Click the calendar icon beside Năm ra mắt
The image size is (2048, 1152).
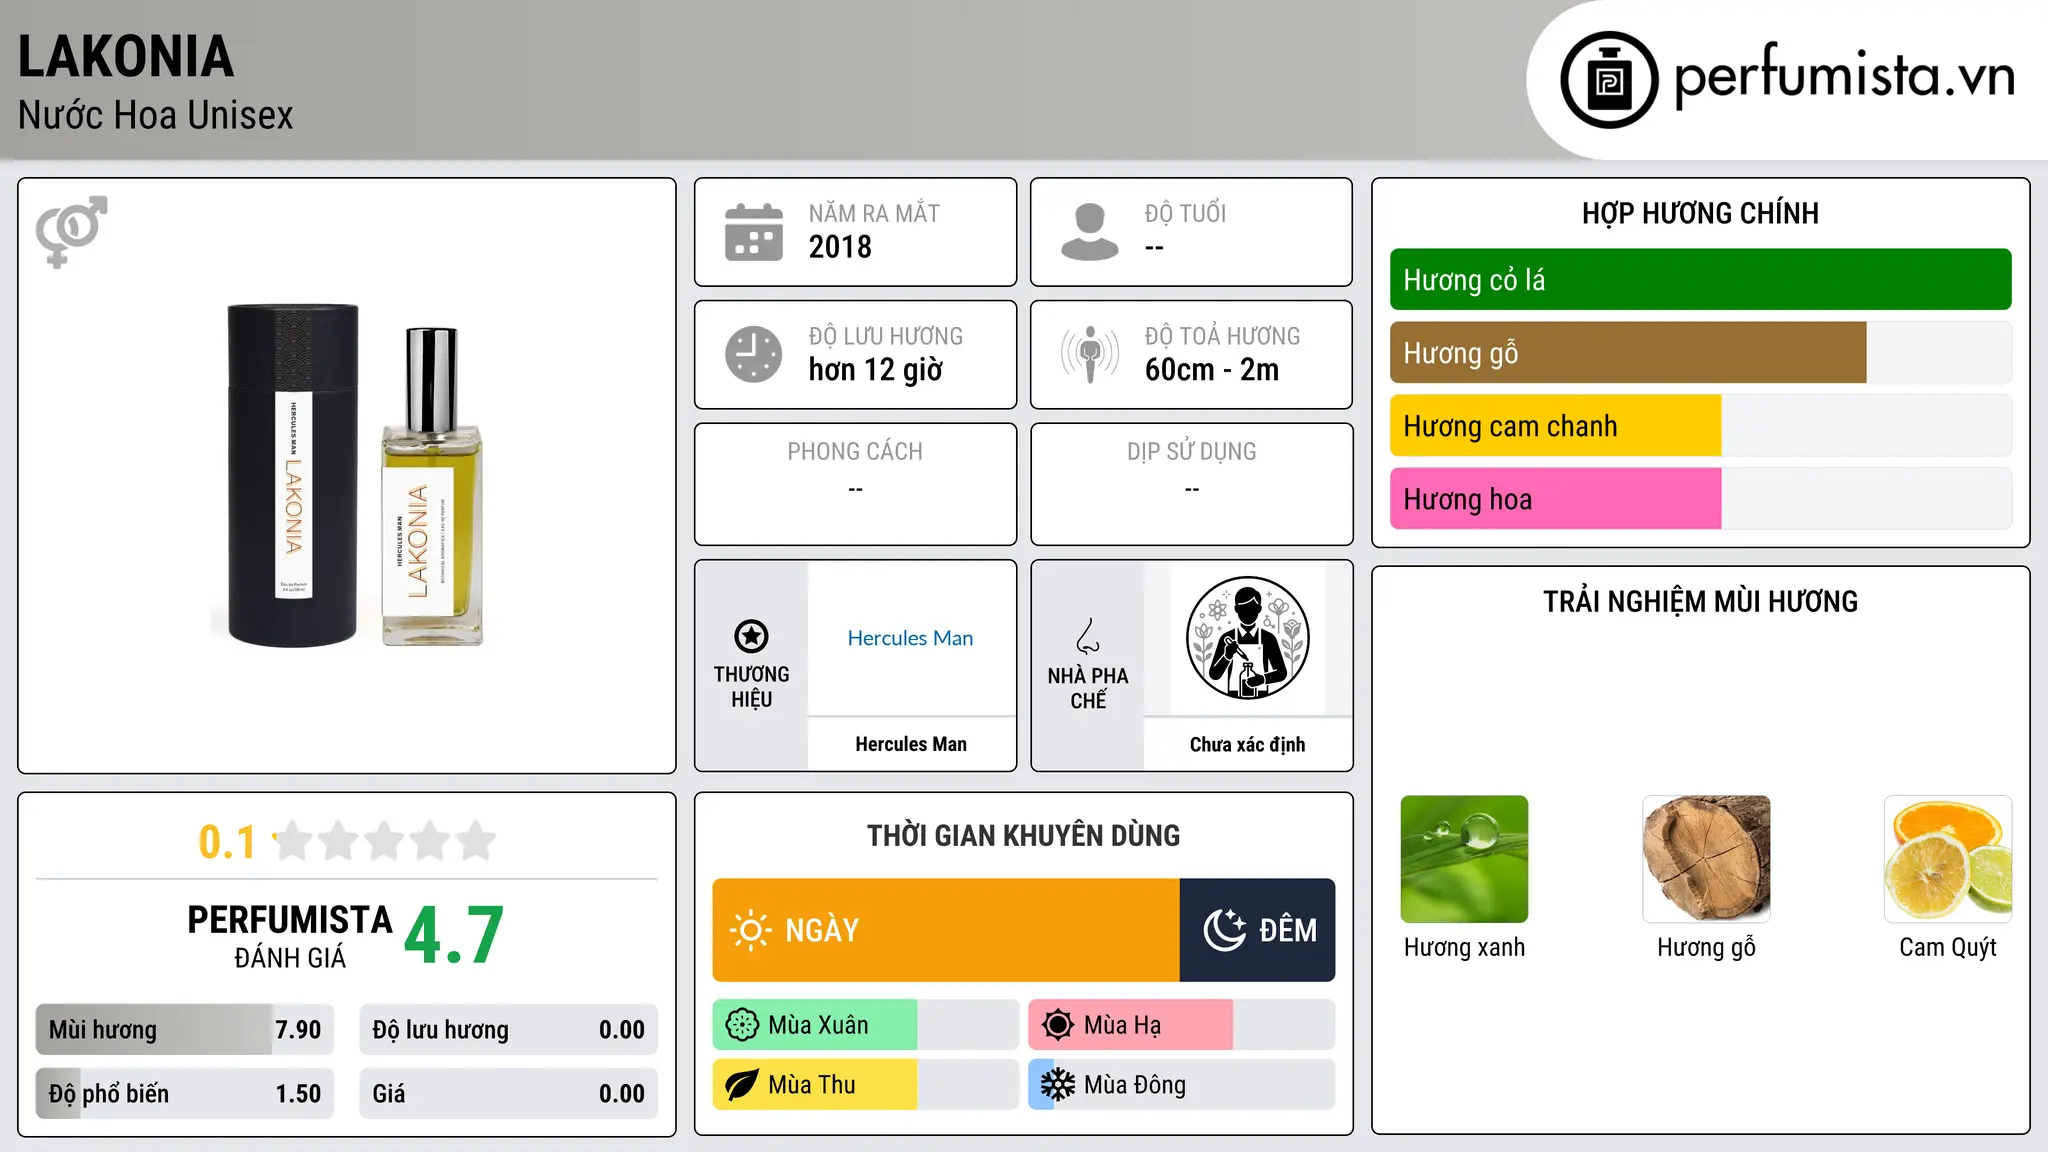point(754,232)
